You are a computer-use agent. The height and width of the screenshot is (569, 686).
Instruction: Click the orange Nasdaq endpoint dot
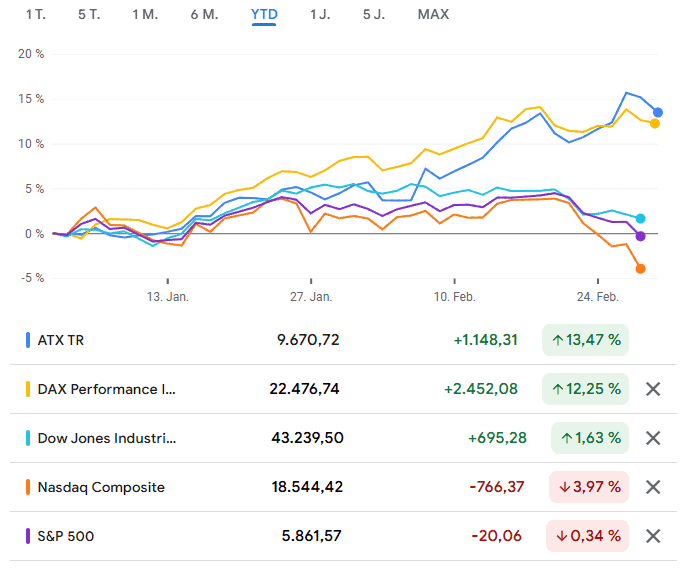(x=640, y=269)
